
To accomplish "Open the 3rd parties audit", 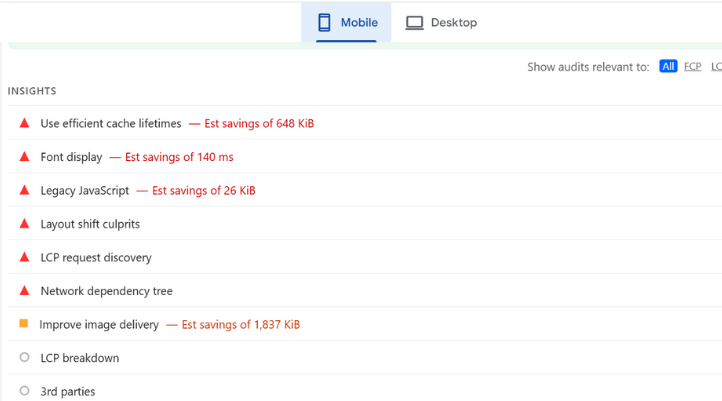I will pos(68,391).
